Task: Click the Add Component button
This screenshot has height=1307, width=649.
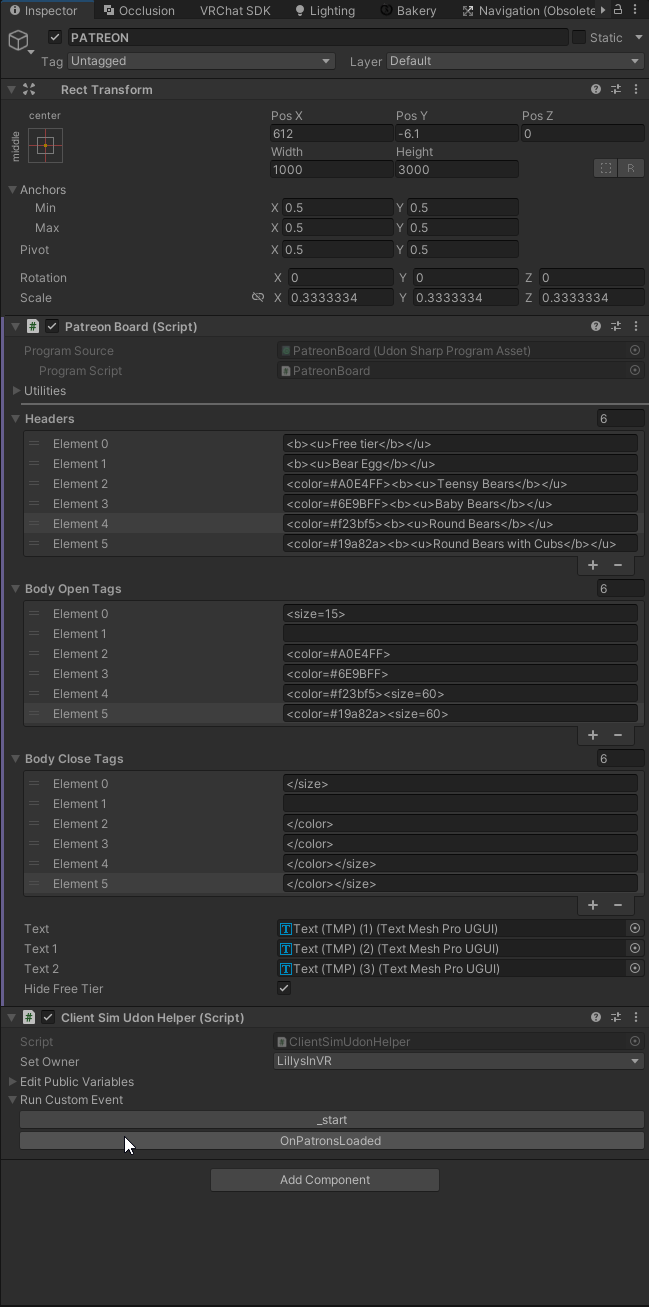Action: tap(324, 1180)
